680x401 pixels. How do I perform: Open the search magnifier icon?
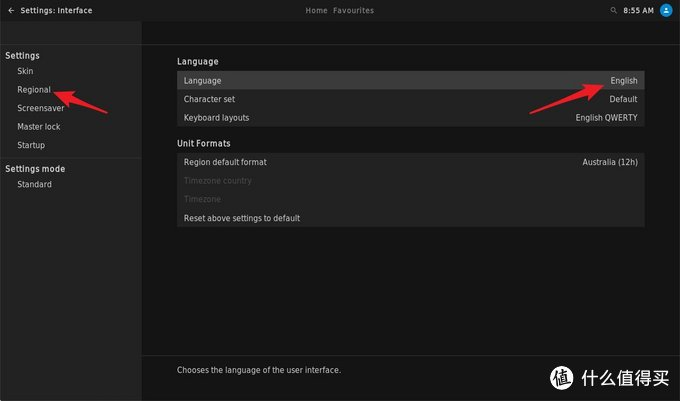(614, 10)
